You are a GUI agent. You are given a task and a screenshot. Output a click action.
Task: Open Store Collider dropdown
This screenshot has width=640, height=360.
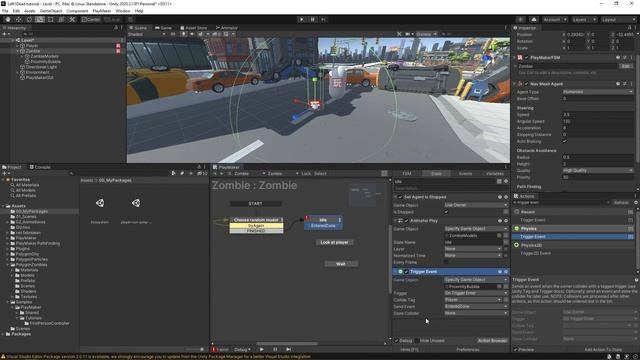[x=476, y=313]
